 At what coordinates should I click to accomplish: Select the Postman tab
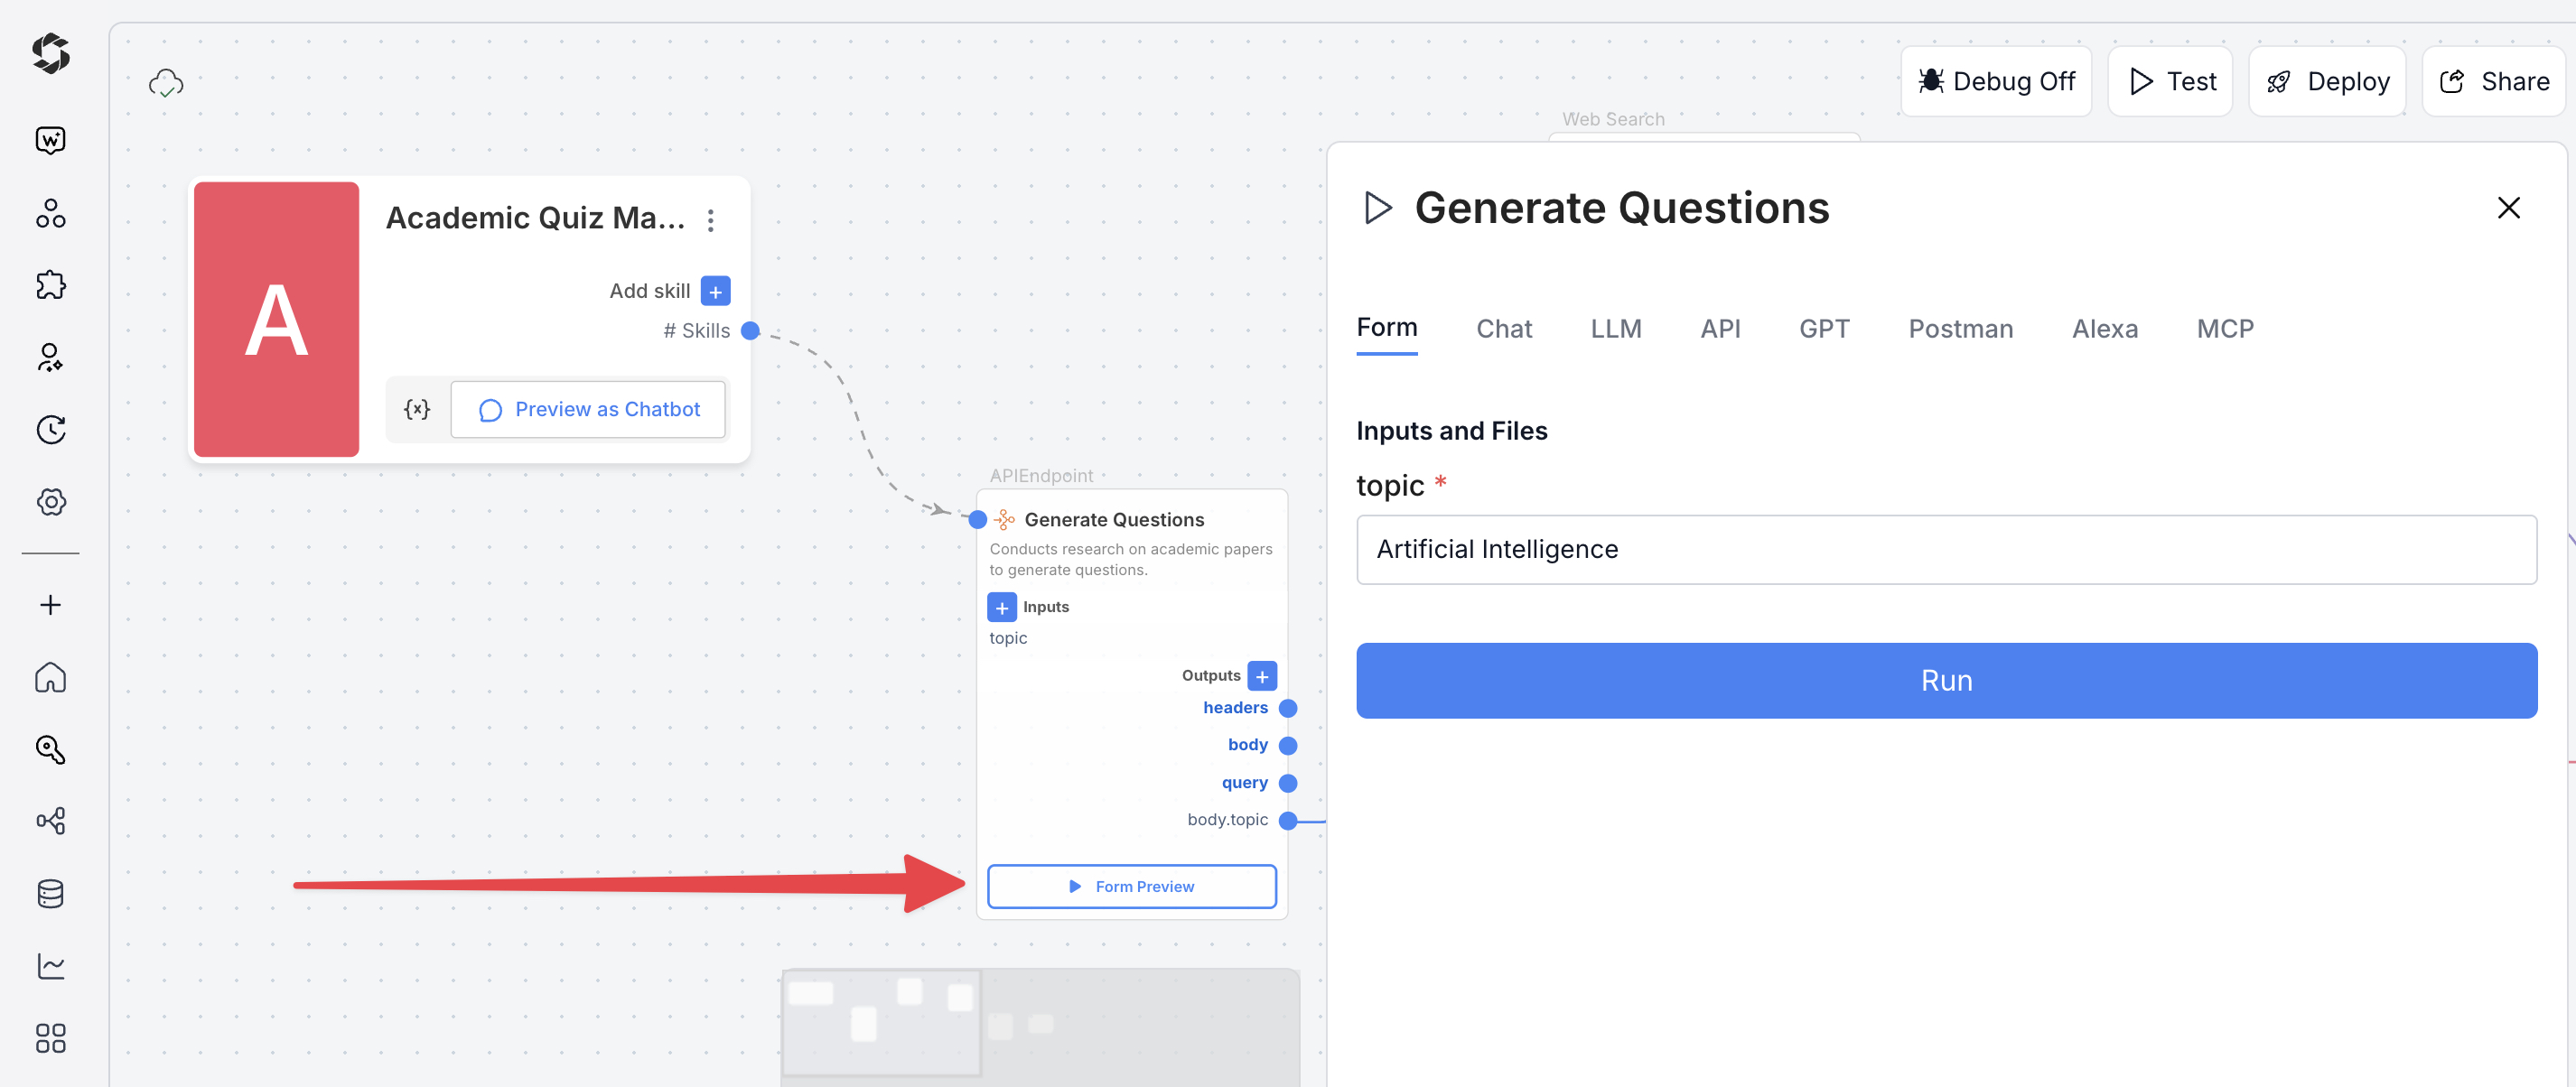point(1960,329)
